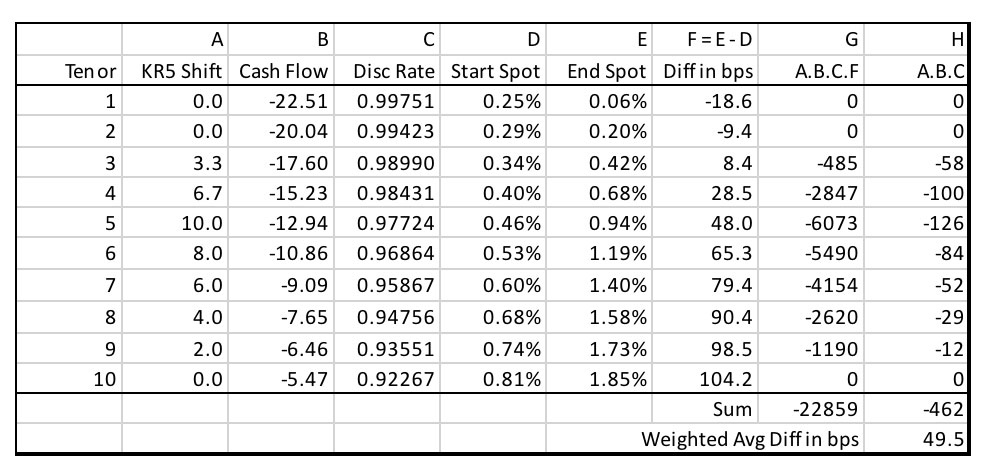This screenshot has height=468, width=986.
Task: Click the Sum total cell showing -22859
Action: click(x=827, y=408)
